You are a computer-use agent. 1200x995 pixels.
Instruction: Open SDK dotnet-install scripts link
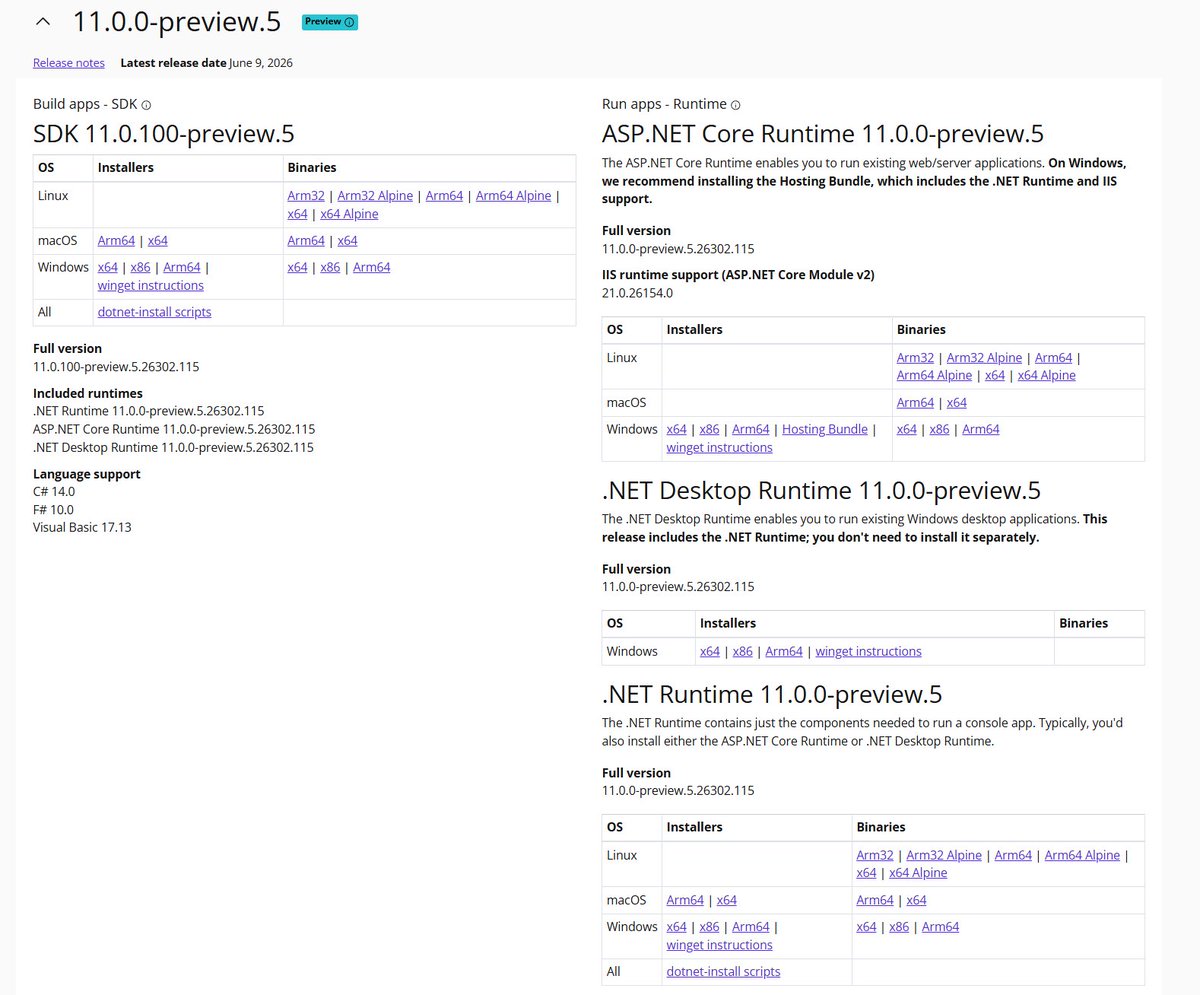click(155, 312)
